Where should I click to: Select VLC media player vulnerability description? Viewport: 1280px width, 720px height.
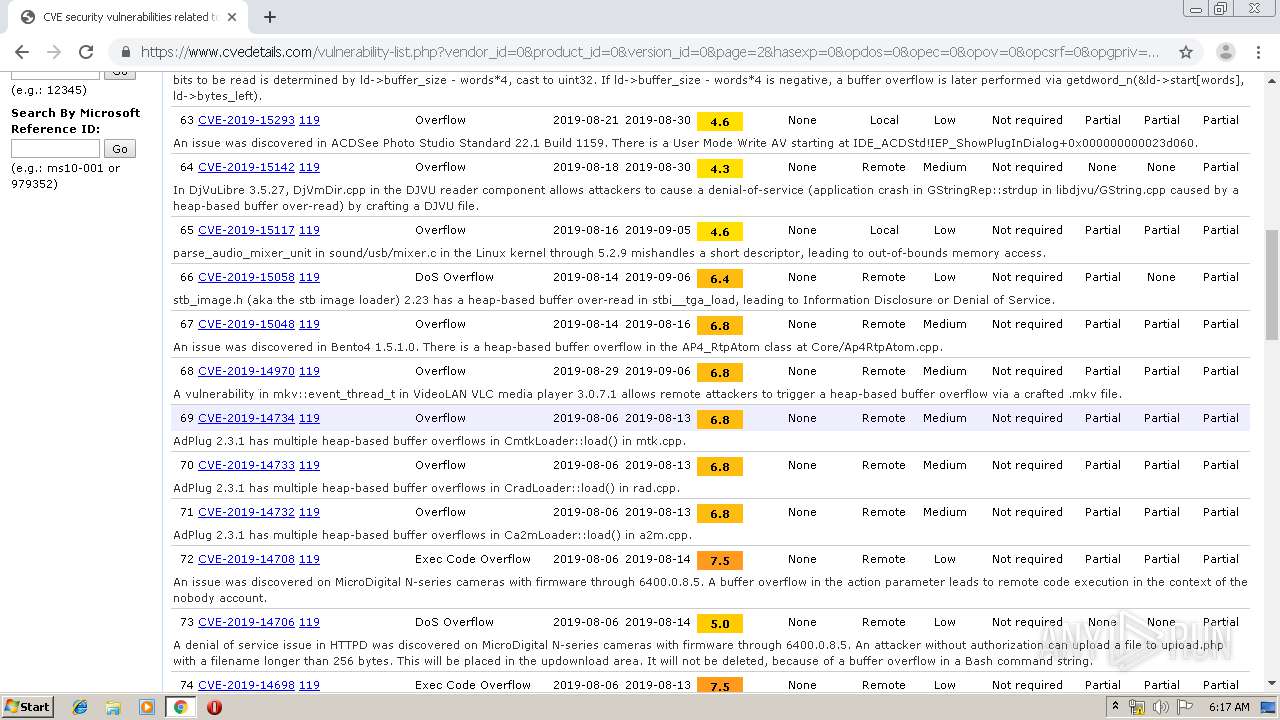coord(647,394)
